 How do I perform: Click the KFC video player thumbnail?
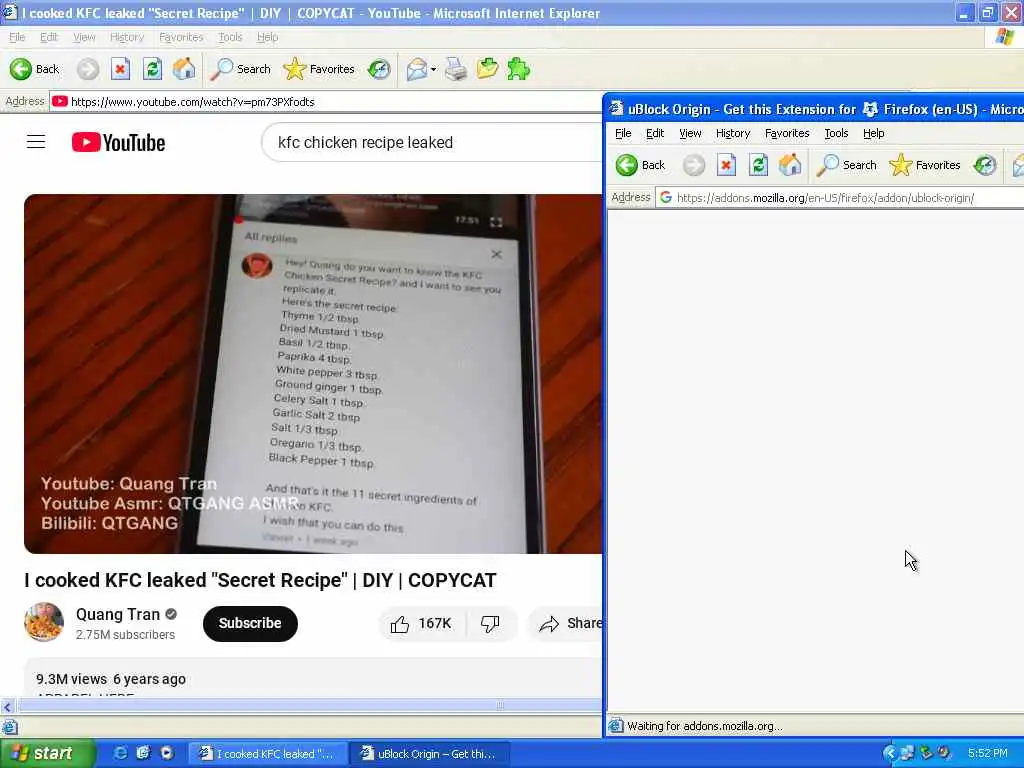(x=313, y=374)
